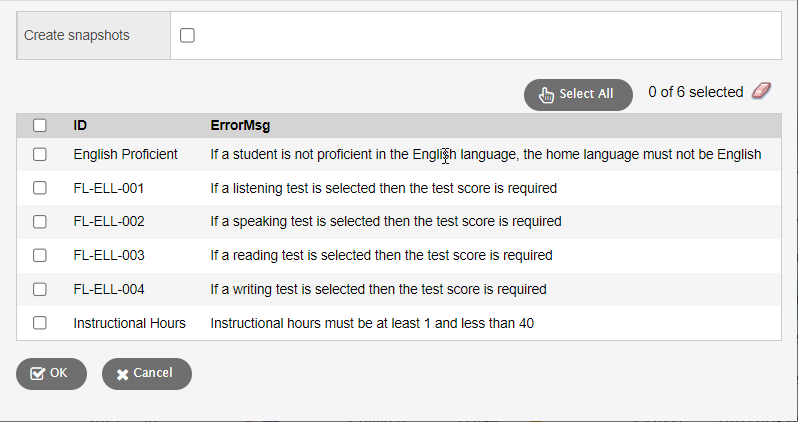This screenshot has width=798, height=422.
Task: Click the eraser clear-selection icon
Action: 761,91
